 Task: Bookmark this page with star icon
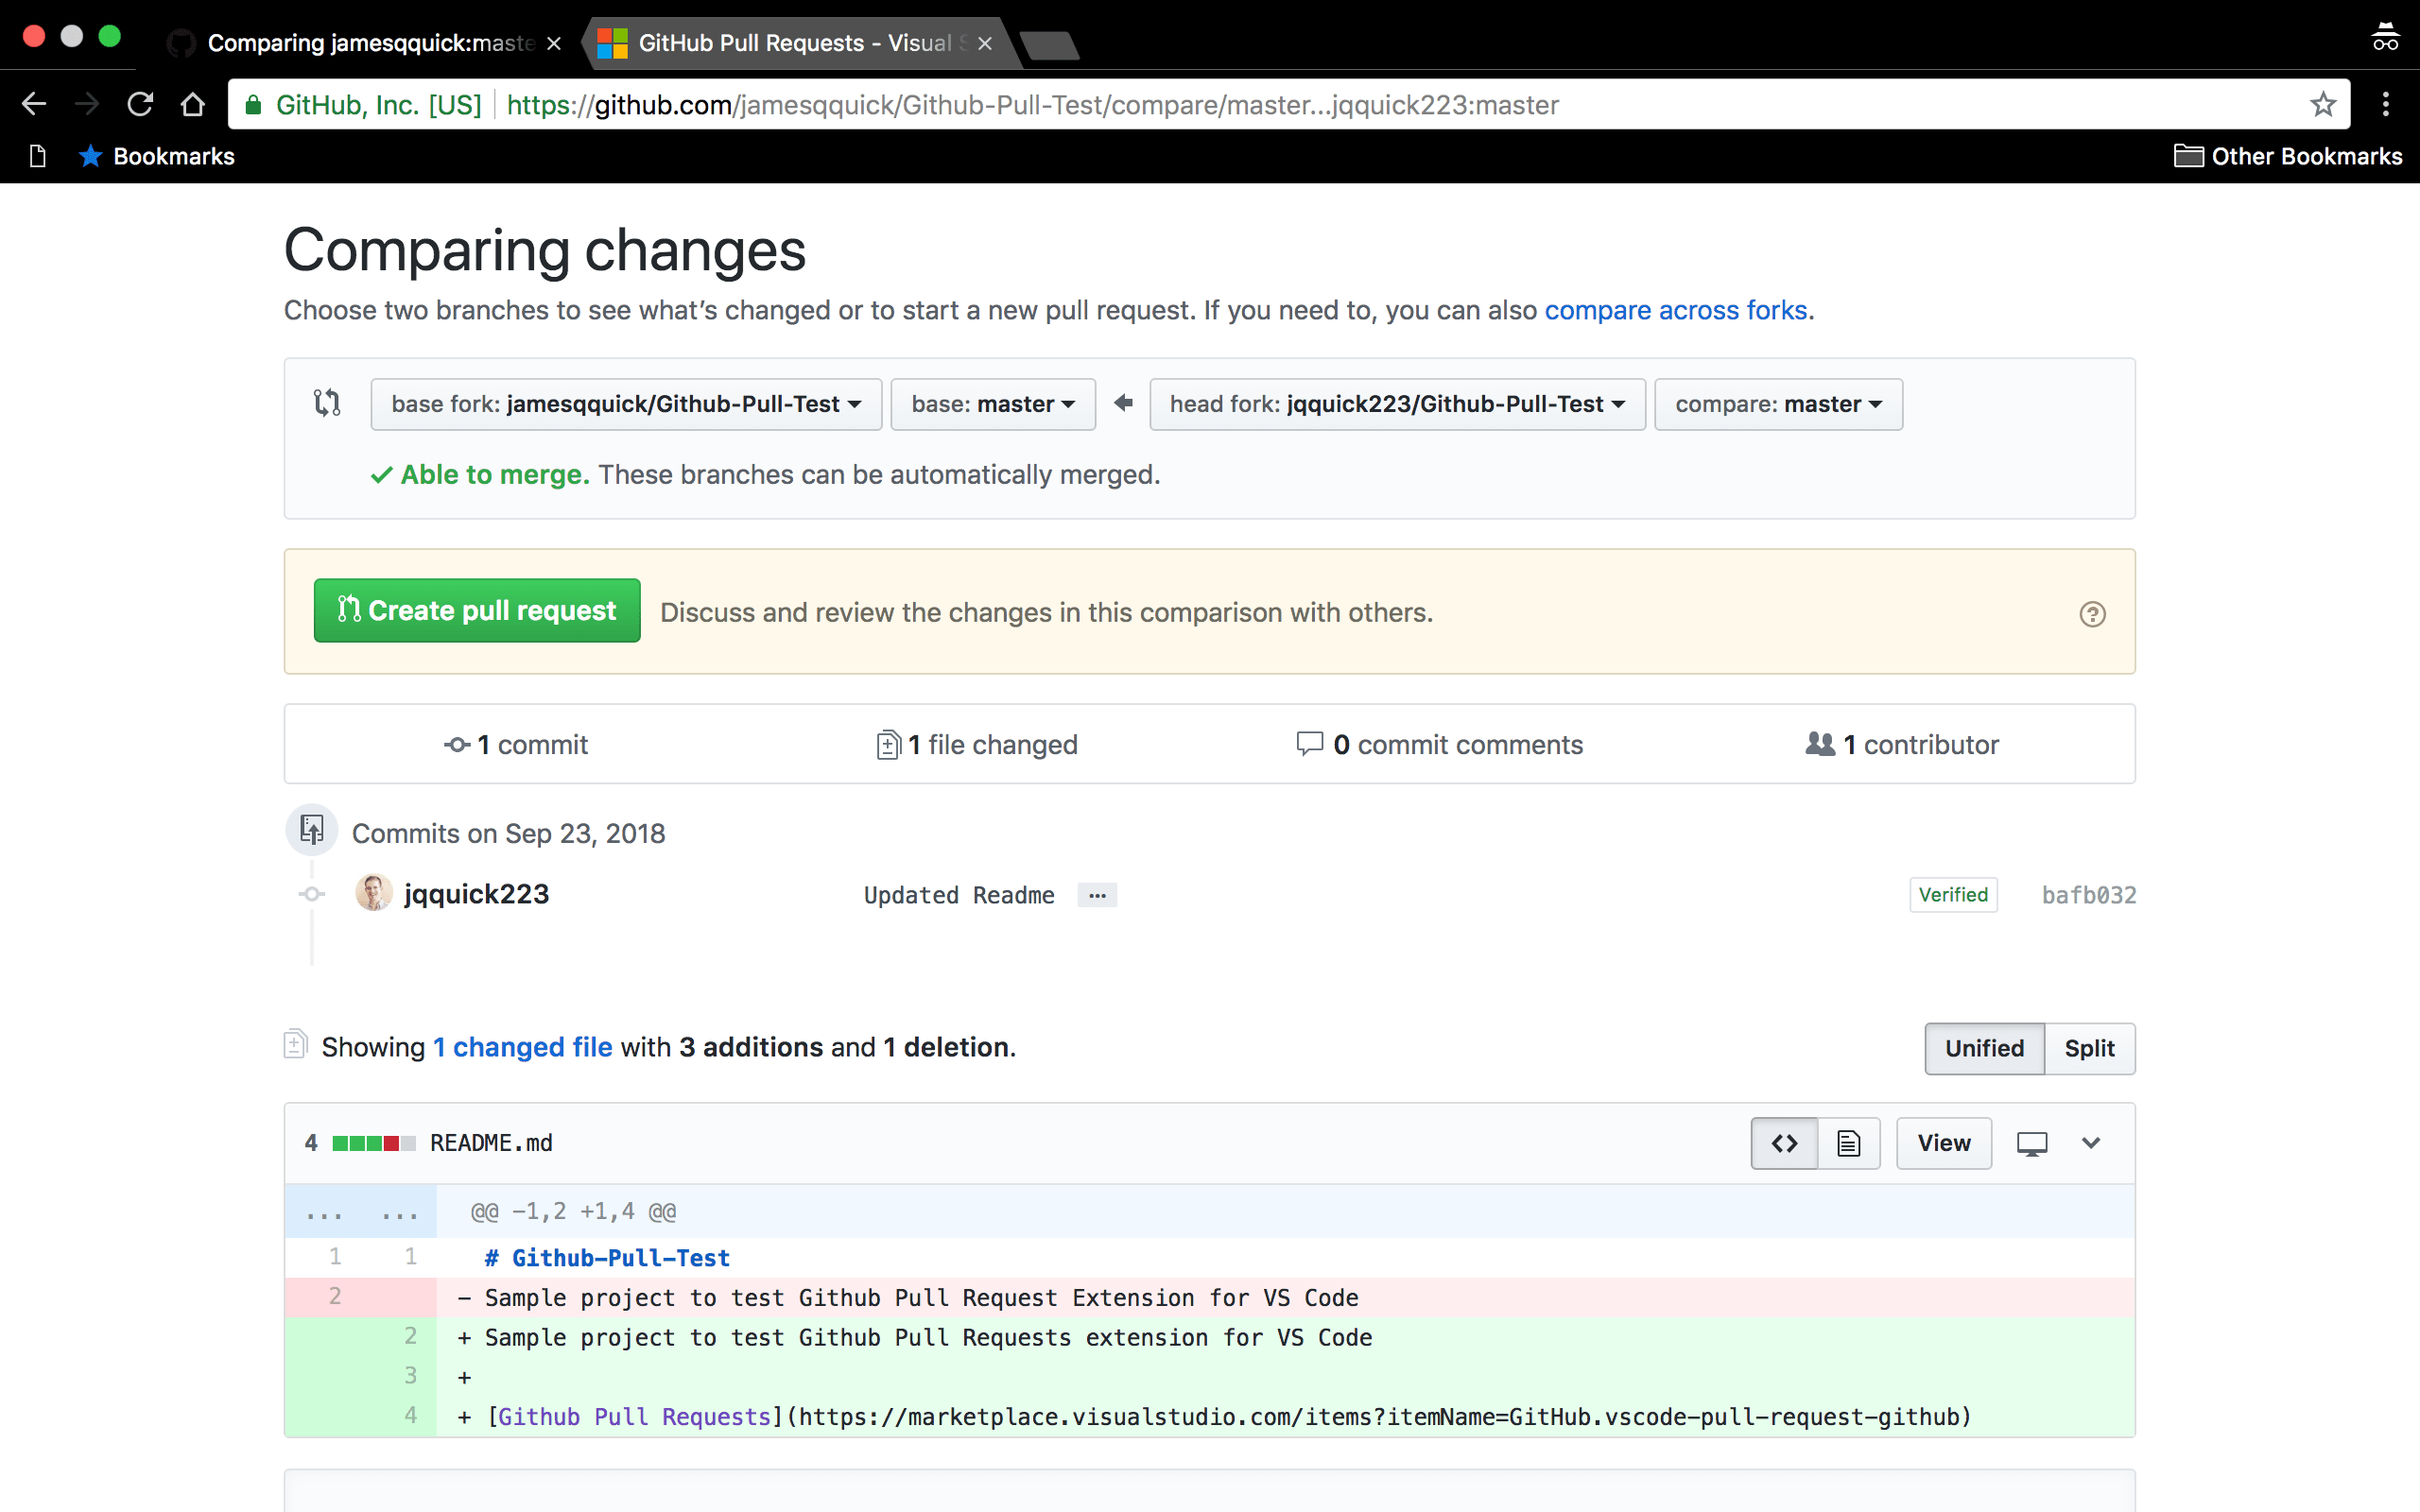click(x=2323, y=104)
